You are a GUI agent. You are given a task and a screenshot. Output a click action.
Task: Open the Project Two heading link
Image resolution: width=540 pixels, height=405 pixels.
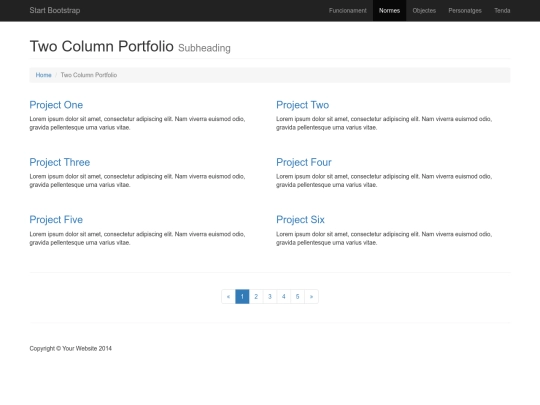coord(302,105)
